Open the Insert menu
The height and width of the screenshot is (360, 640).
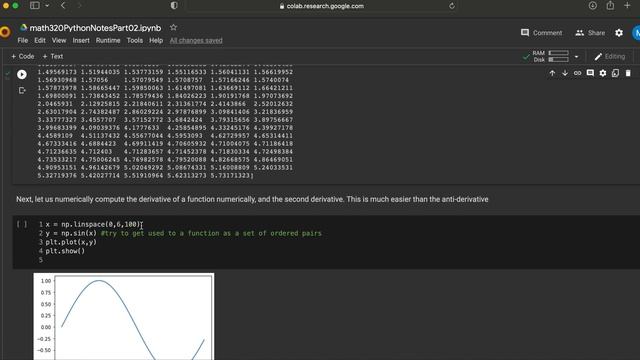pyautogui.click(x=81, y=40)
